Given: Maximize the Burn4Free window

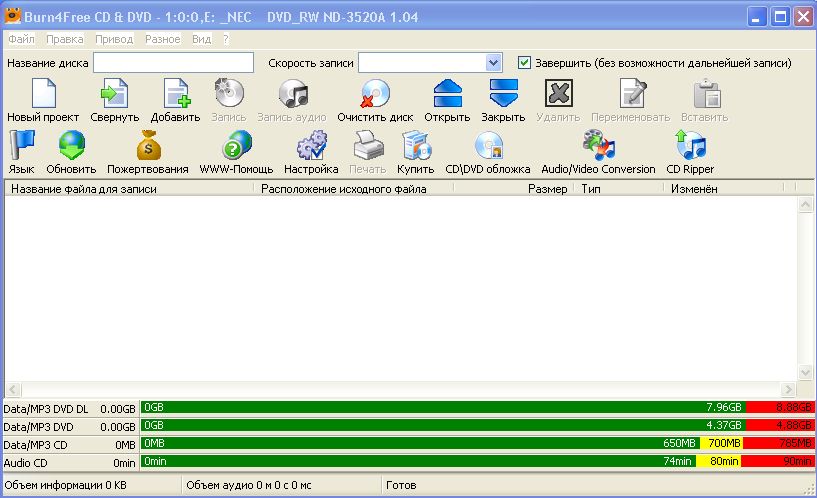Looking at the screenshot, I should pos(781,17).
